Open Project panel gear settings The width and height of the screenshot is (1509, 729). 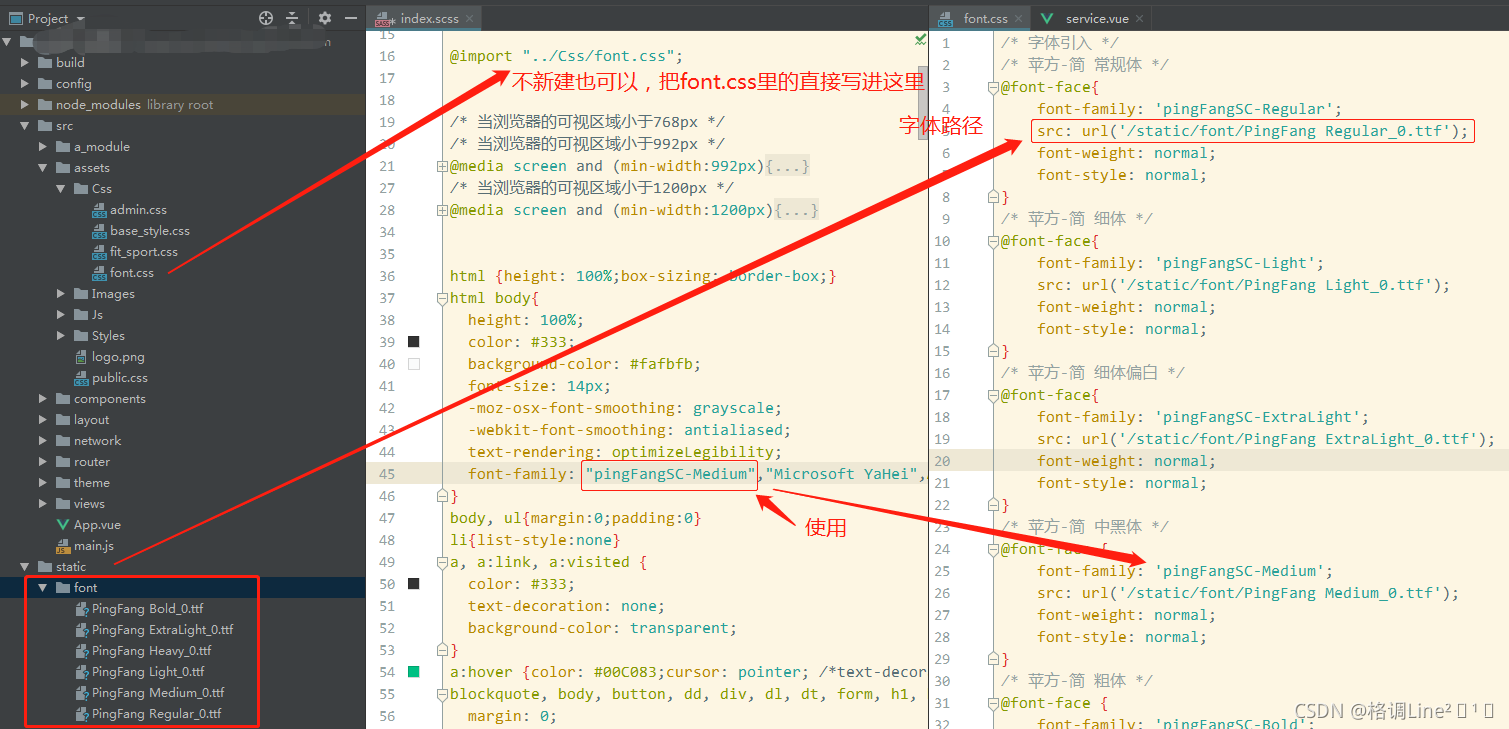click(x=325, y=18)
